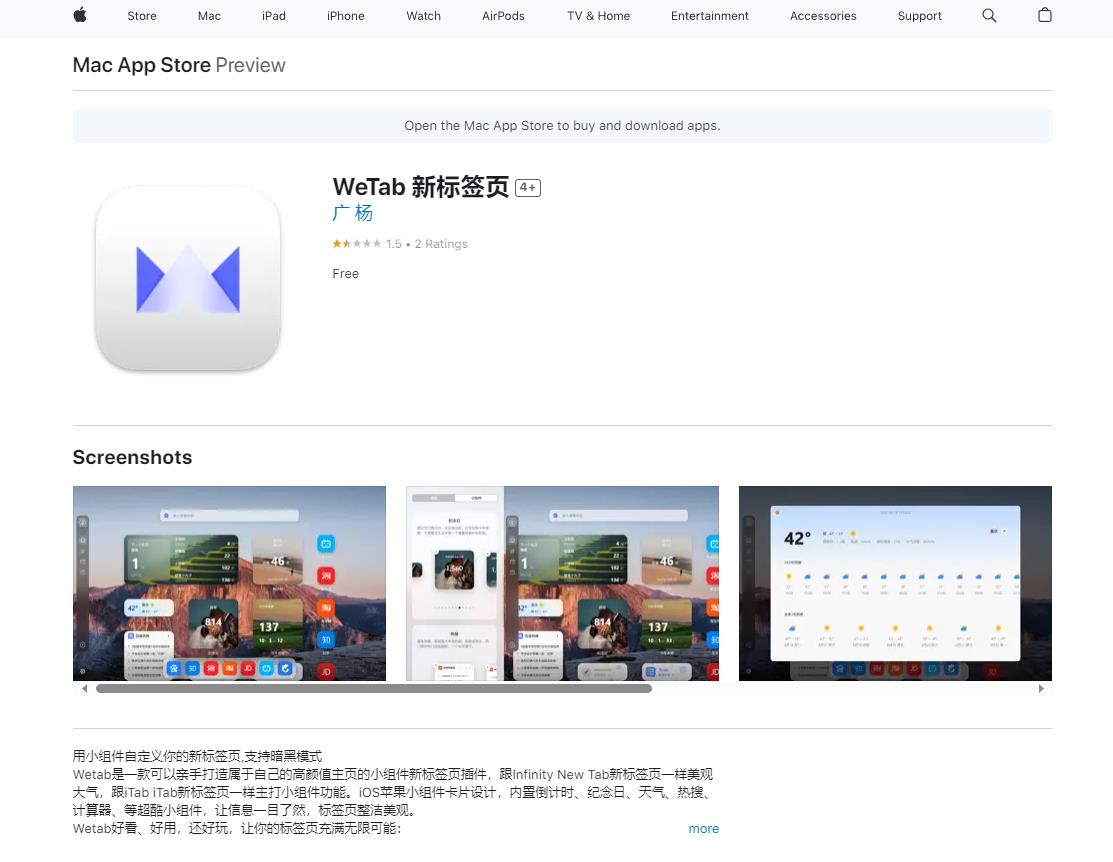Click the screenshots scrollbar
The height and width of the screenshot is (862, 1113).
[370, 688]
